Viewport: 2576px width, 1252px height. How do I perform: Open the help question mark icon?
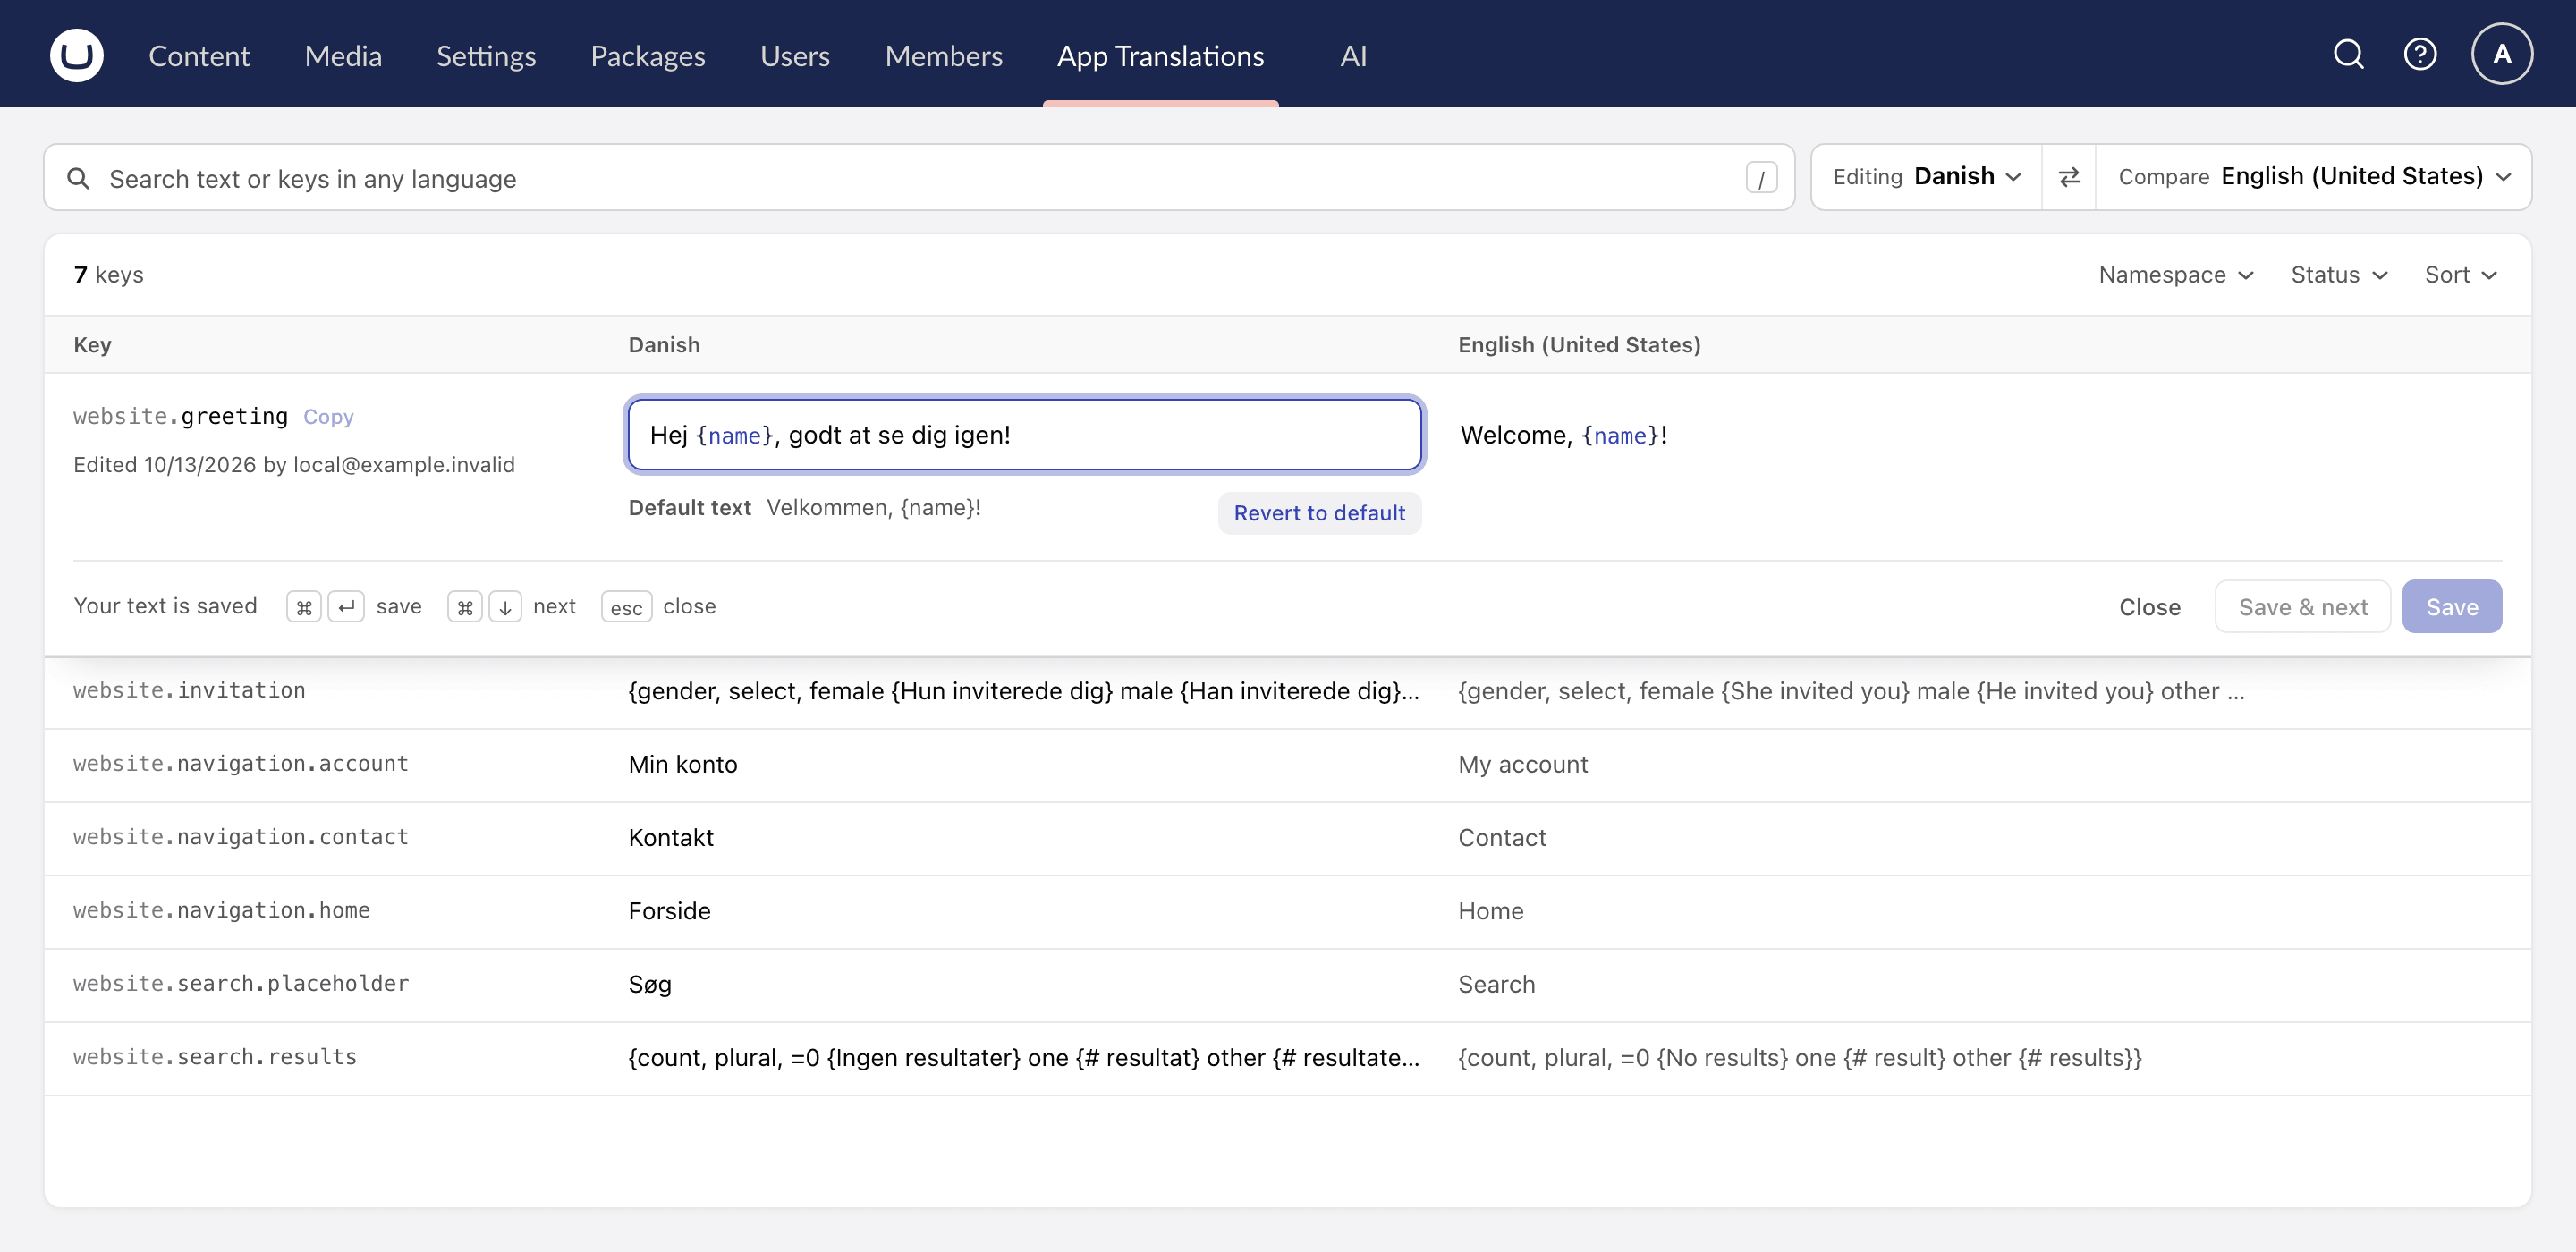pos(2420,54)
